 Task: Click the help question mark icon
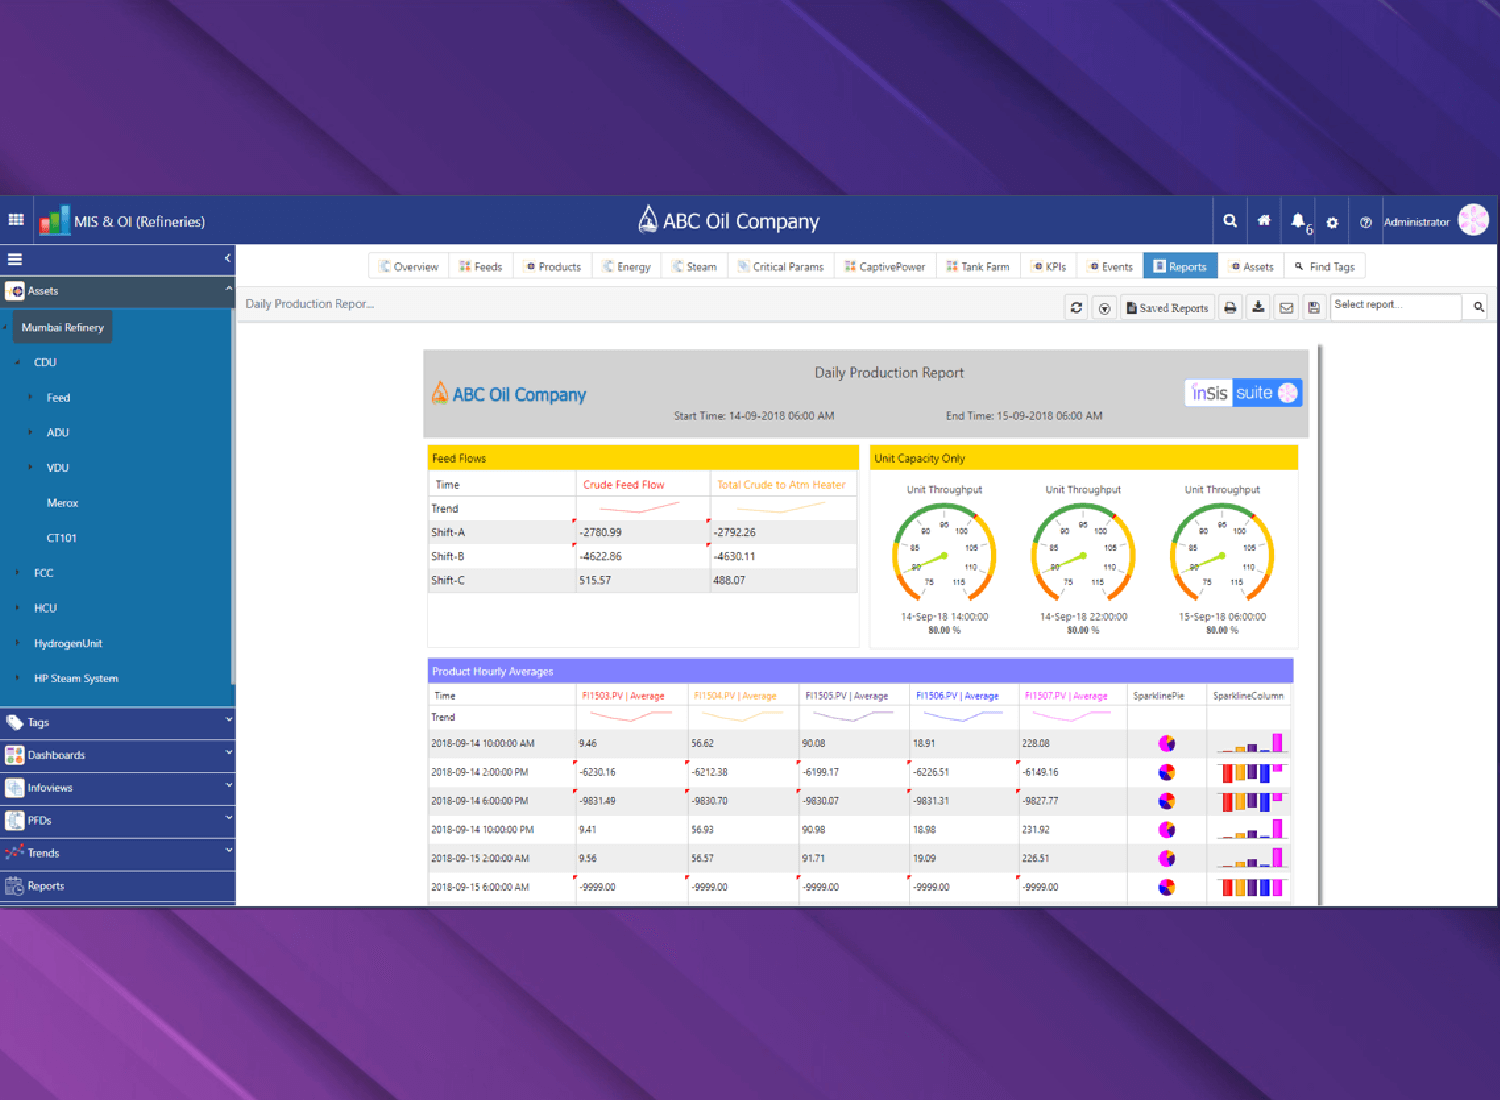1365,222
